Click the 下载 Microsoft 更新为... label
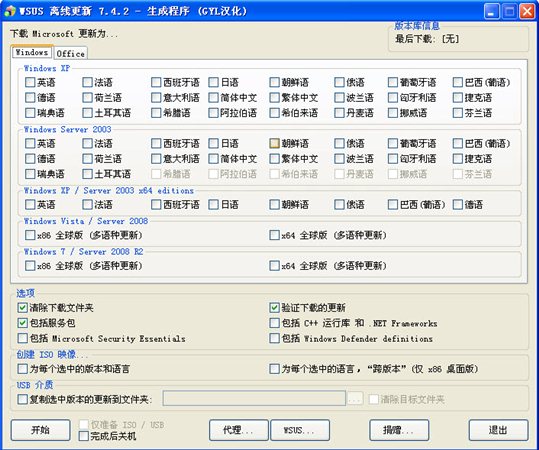The image size is (539, 450). tap(64, 34)
